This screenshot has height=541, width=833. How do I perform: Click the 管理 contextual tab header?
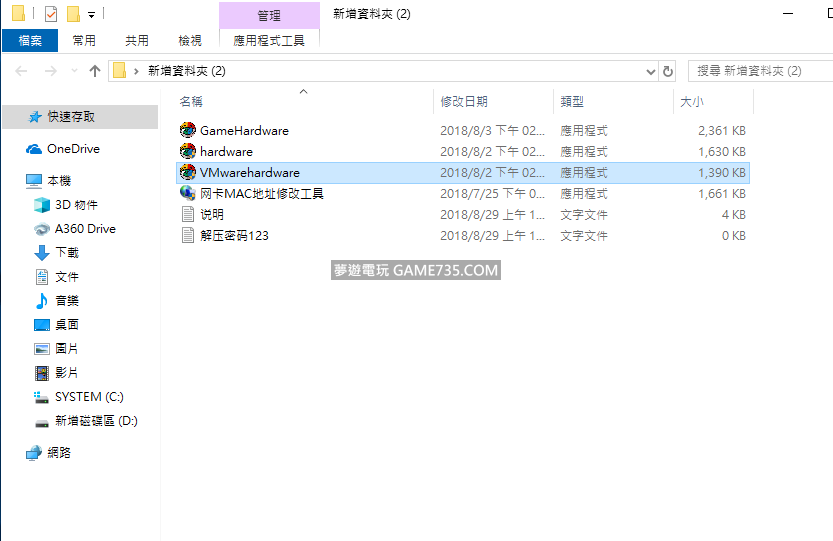coord(269,15)
